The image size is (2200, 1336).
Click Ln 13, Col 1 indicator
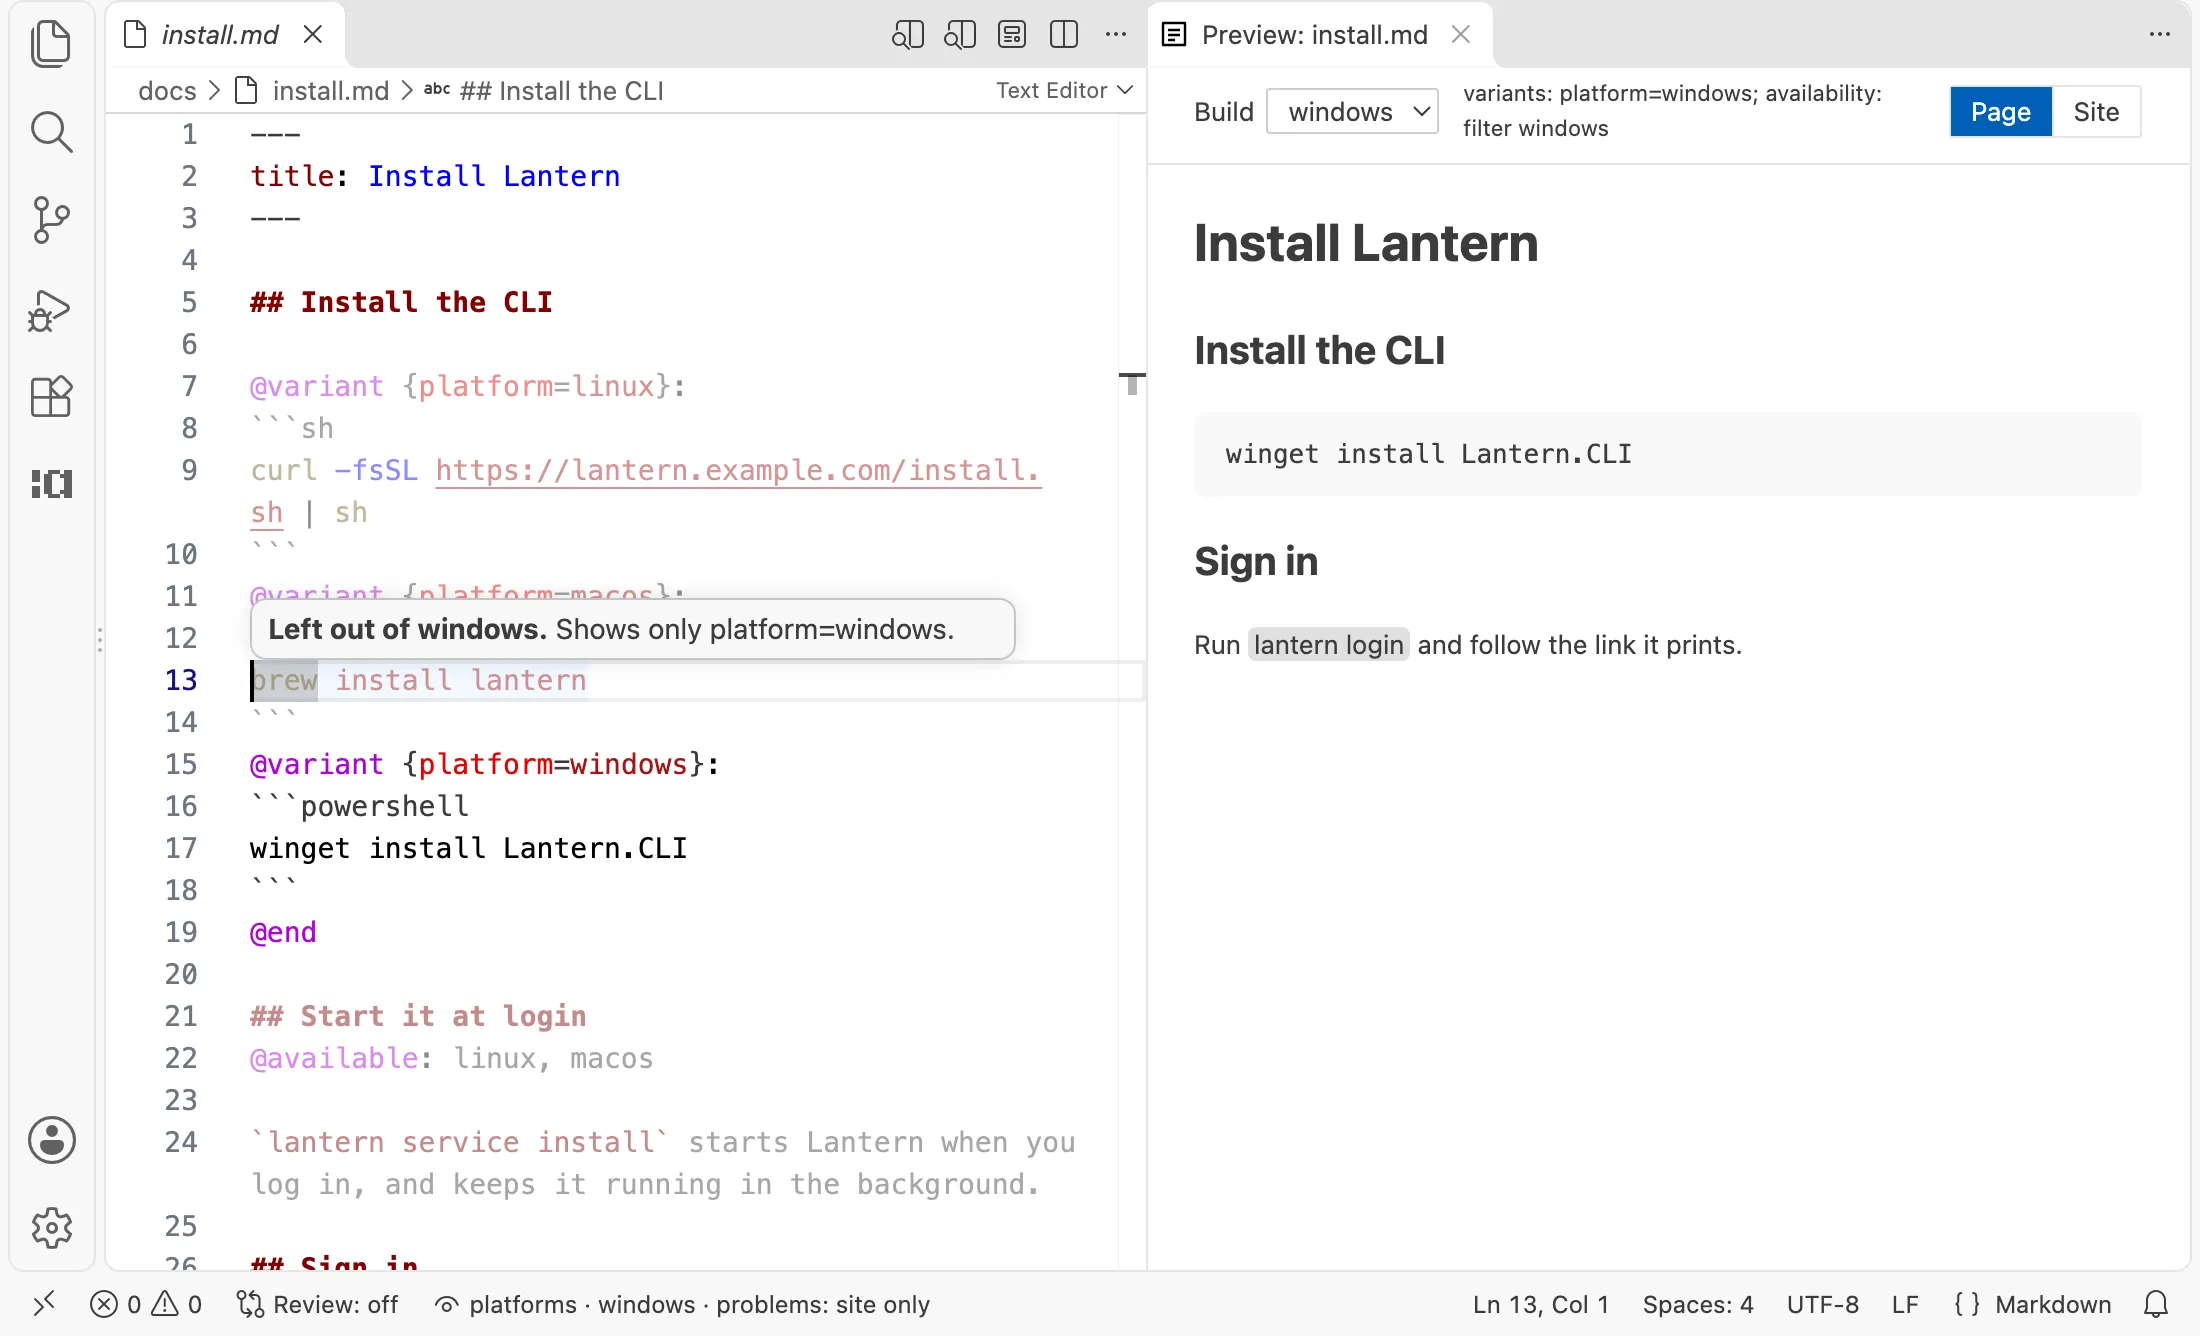point(1540,1304)
